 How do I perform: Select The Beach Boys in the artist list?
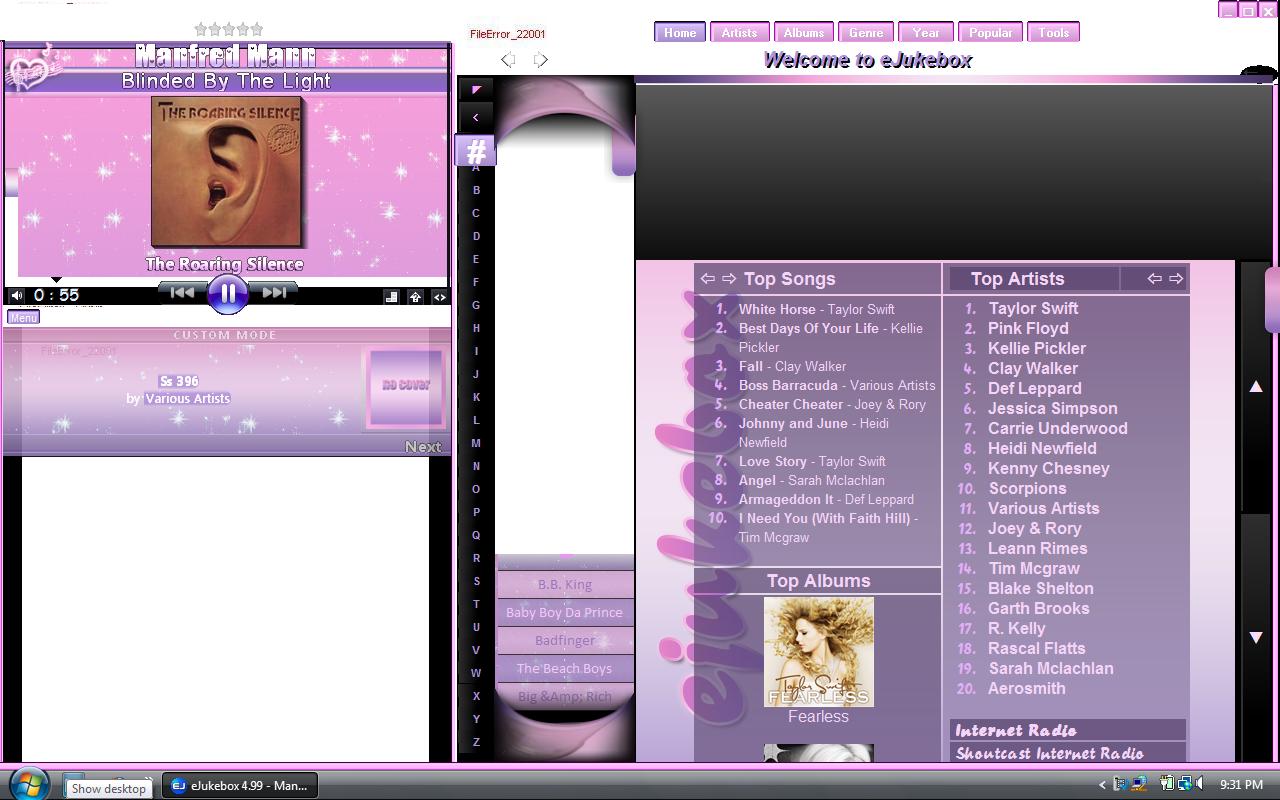tap(565, 668)
